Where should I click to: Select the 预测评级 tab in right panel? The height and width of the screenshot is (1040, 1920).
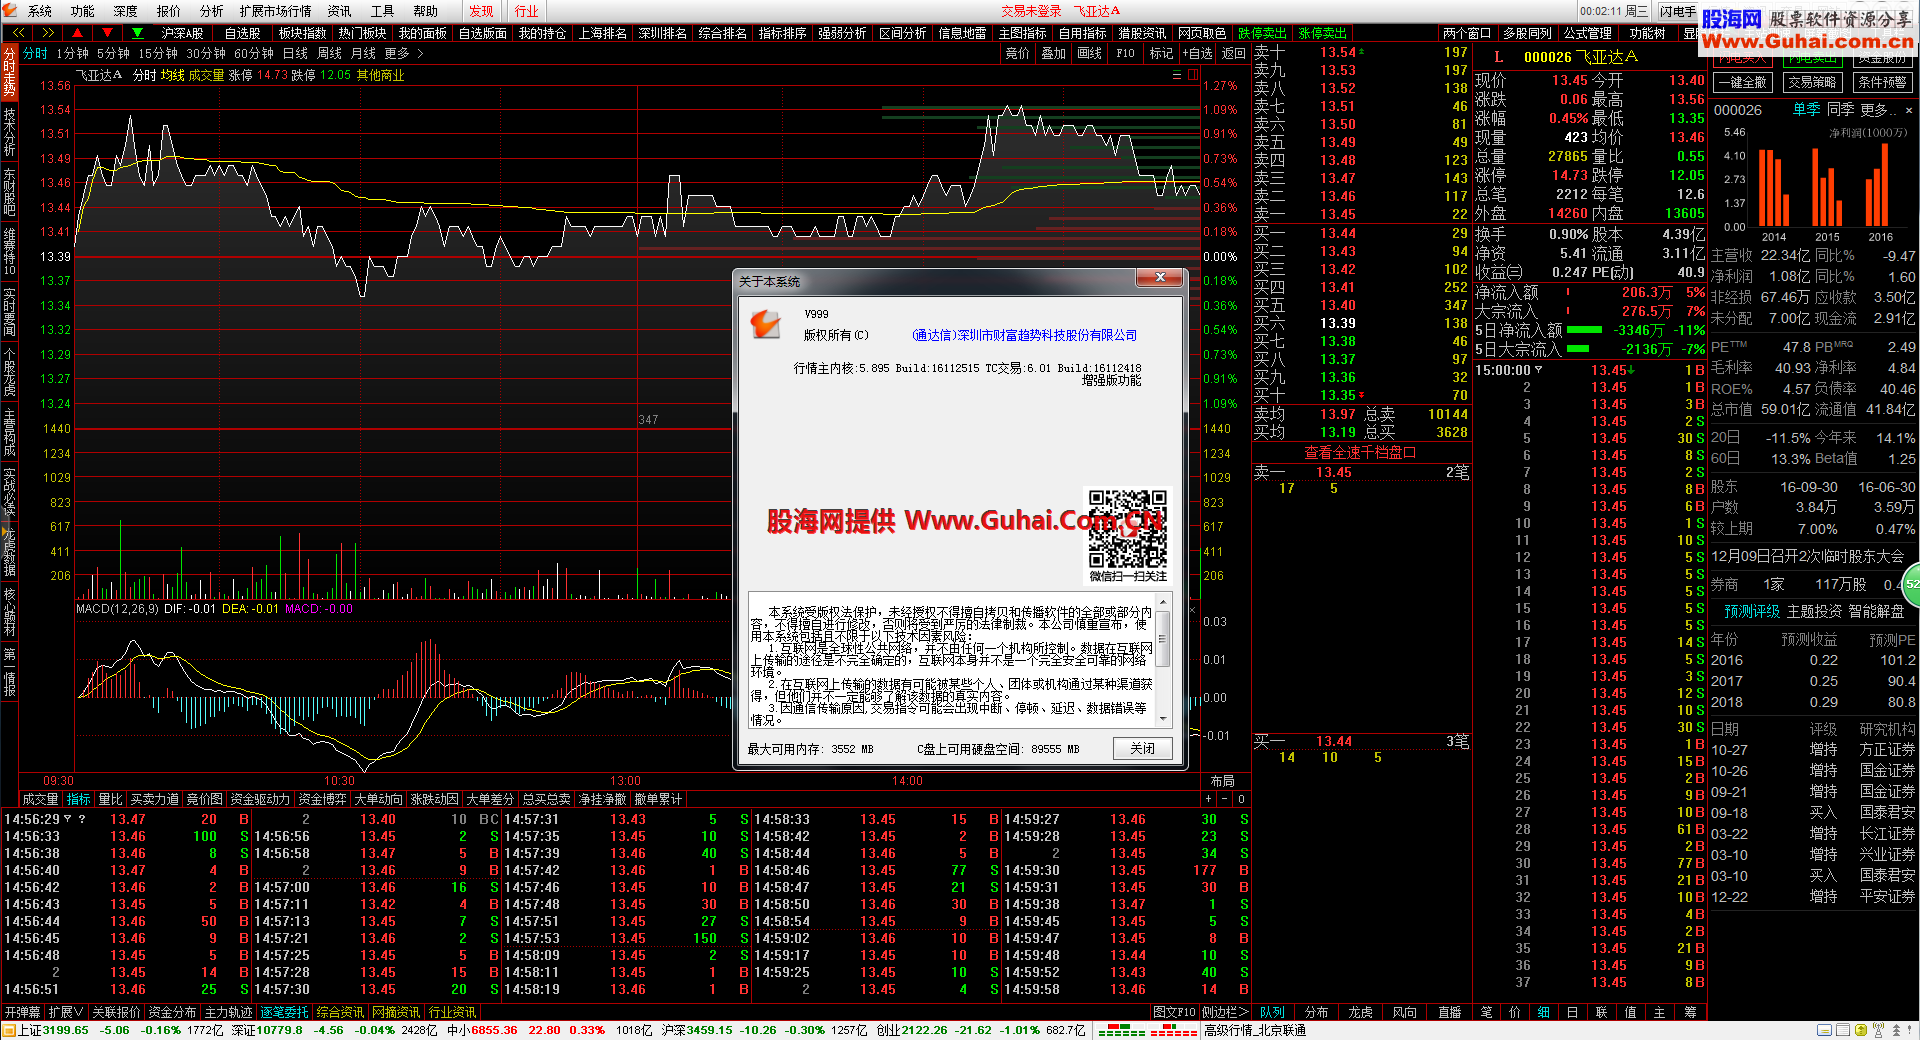coord(1752,611)
